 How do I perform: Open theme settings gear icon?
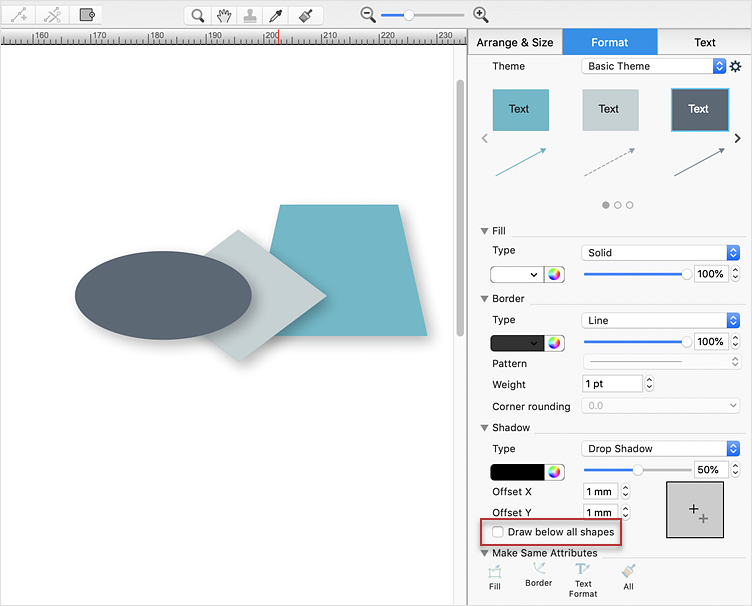coord(736,66)
